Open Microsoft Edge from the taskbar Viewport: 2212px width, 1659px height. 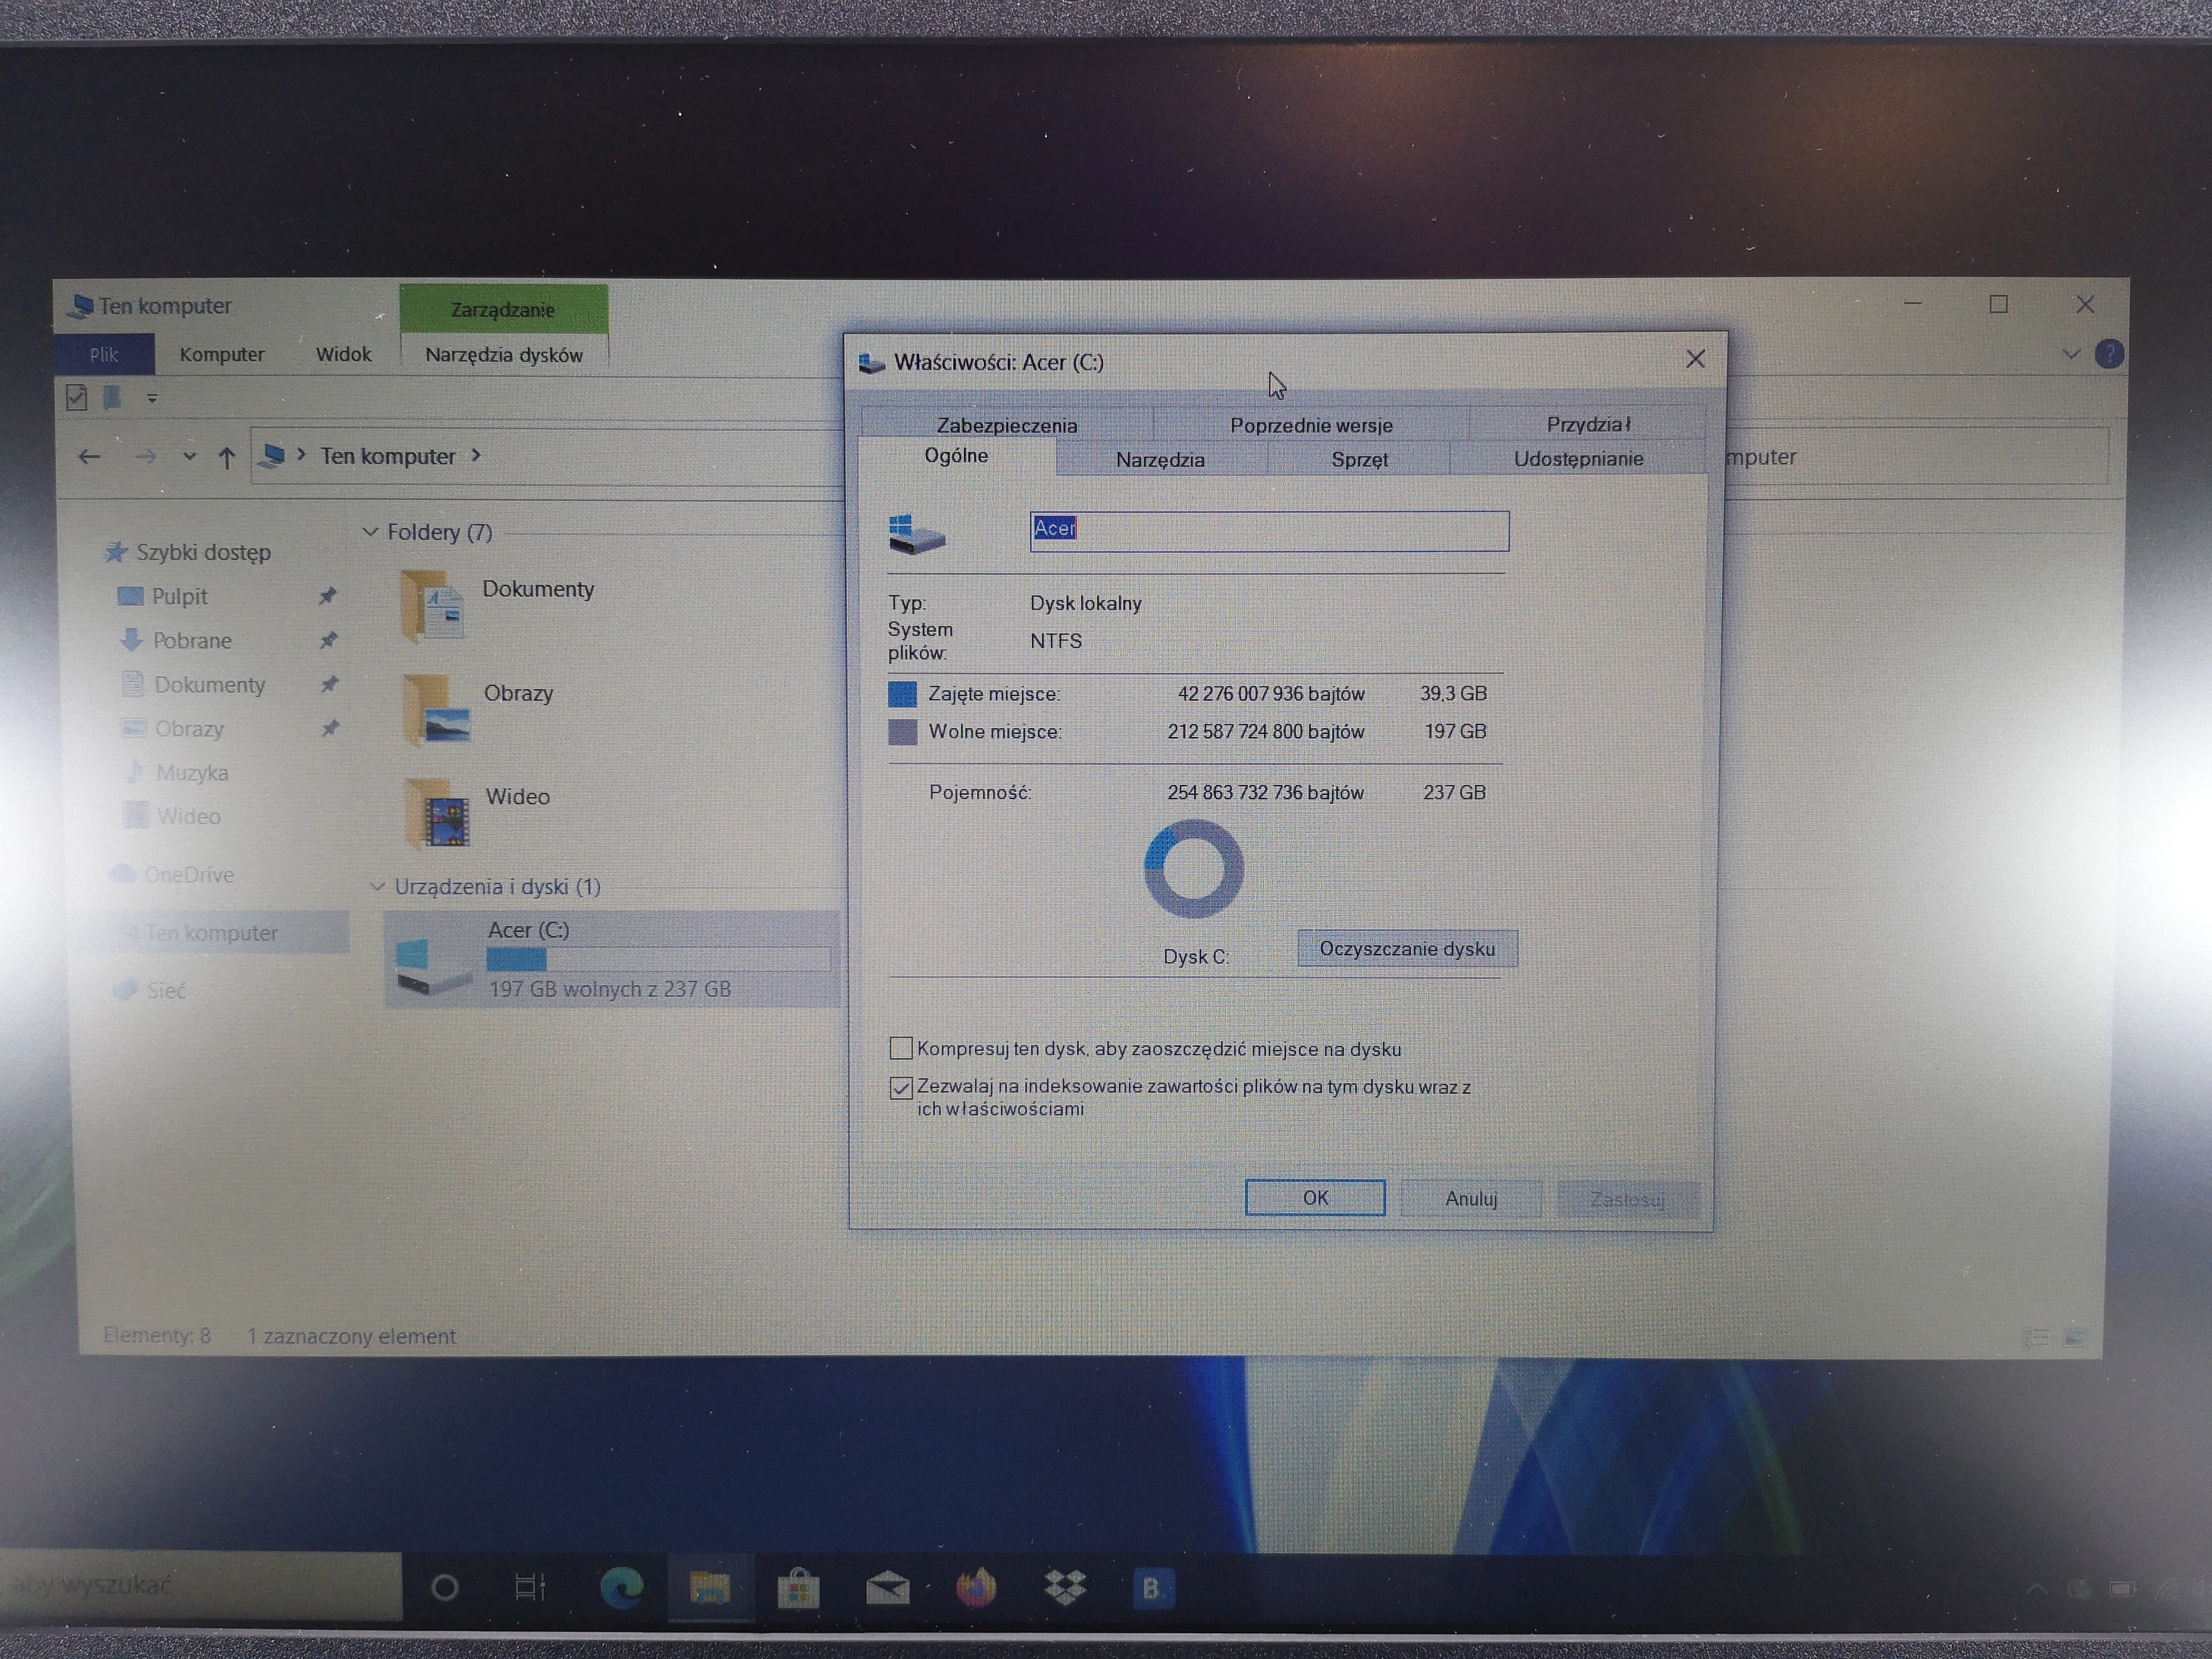621,1587
